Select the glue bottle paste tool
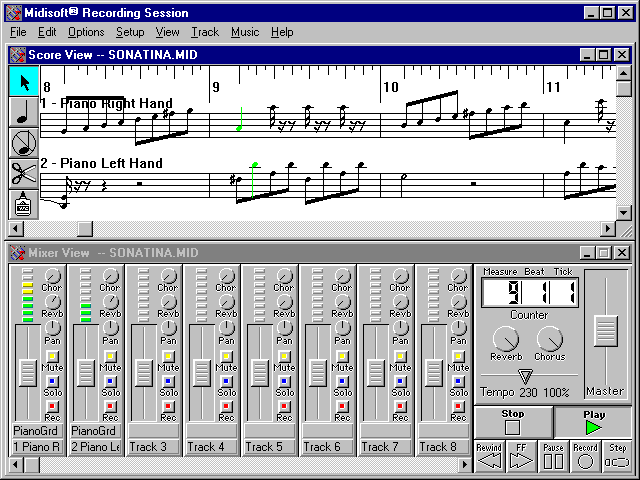The width and height of the screenshot is (640, 480). tap(24, 203)
